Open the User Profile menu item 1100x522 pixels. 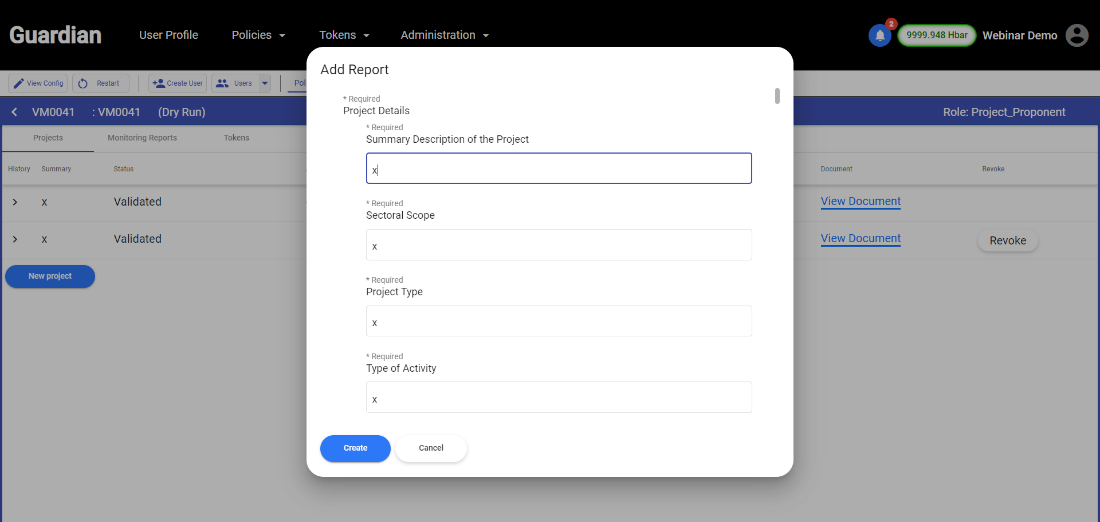click(x=168, y=35)
